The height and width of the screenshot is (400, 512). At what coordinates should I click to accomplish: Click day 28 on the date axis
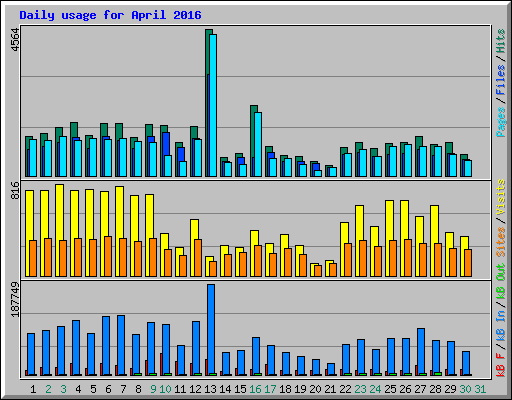pyautogui.click(x=435, y=389)
